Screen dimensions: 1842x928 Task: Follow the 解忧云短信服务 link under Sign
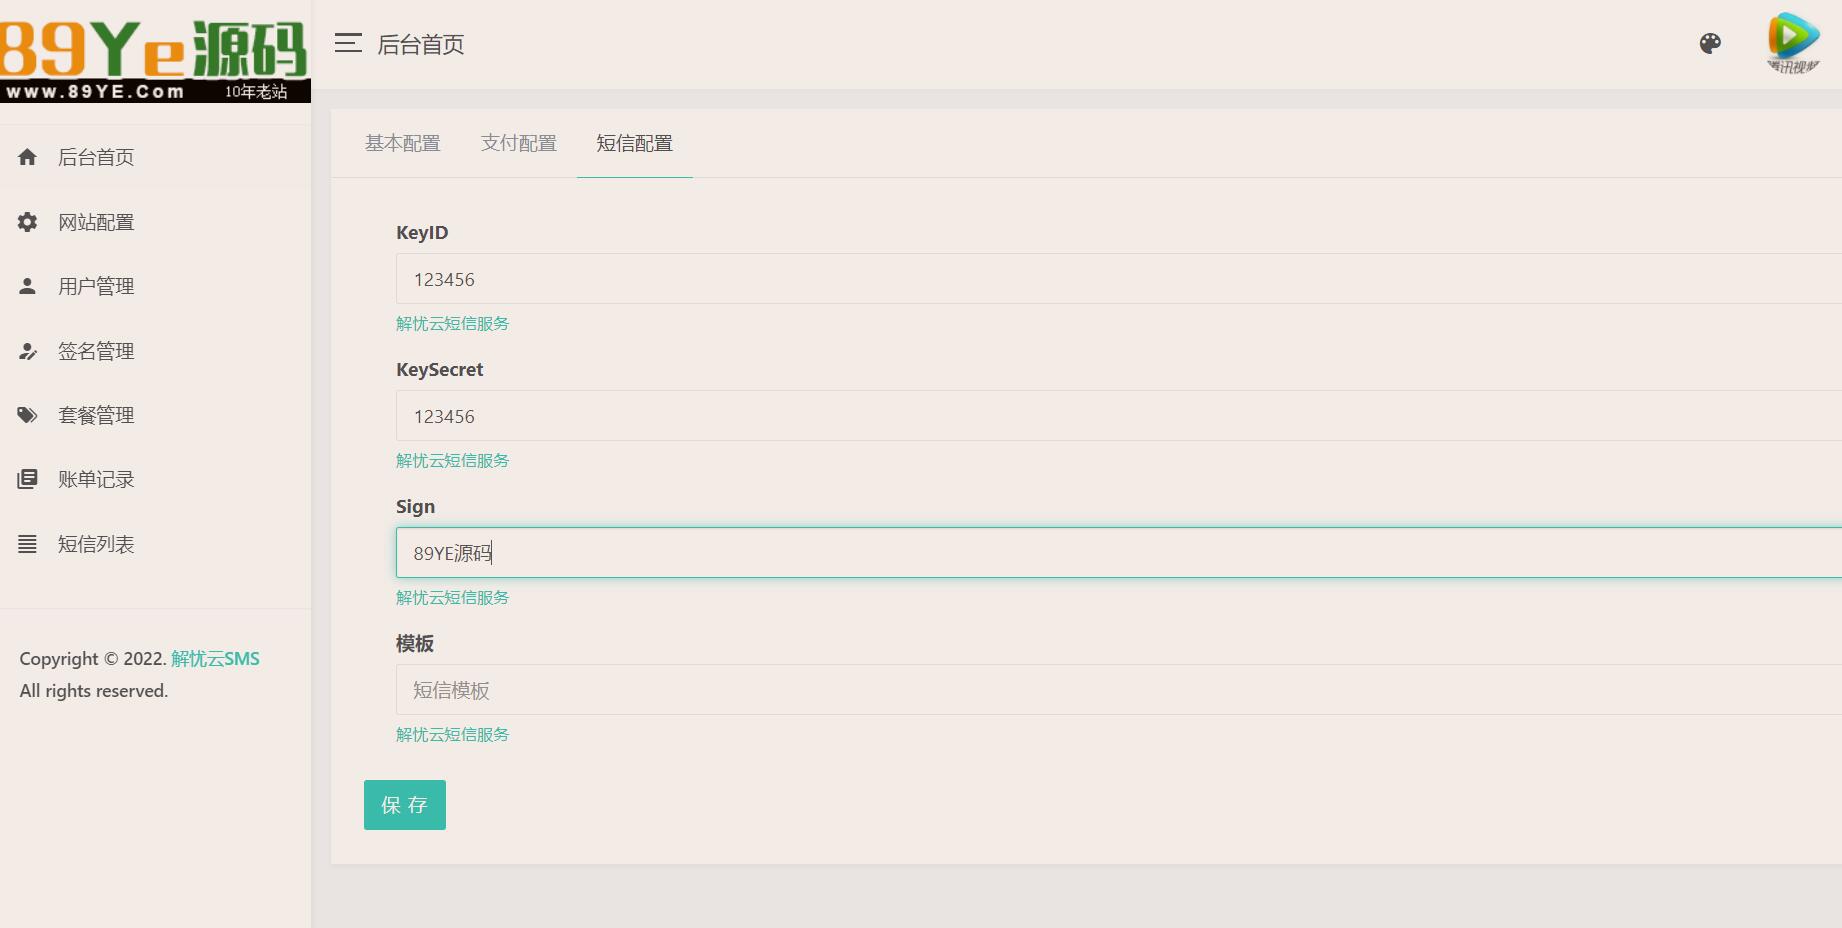[452, 598]
